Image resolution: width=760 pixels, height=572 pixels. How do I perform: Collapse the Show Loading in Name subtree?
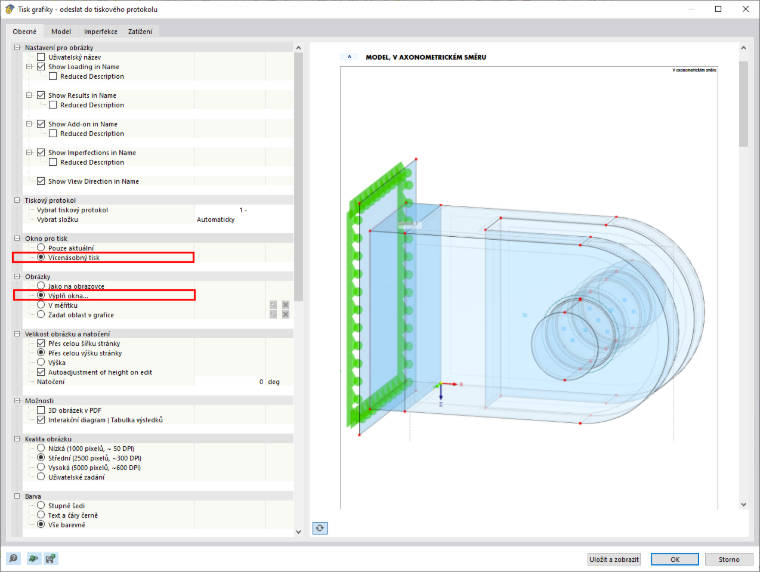(x=29, y=67)
